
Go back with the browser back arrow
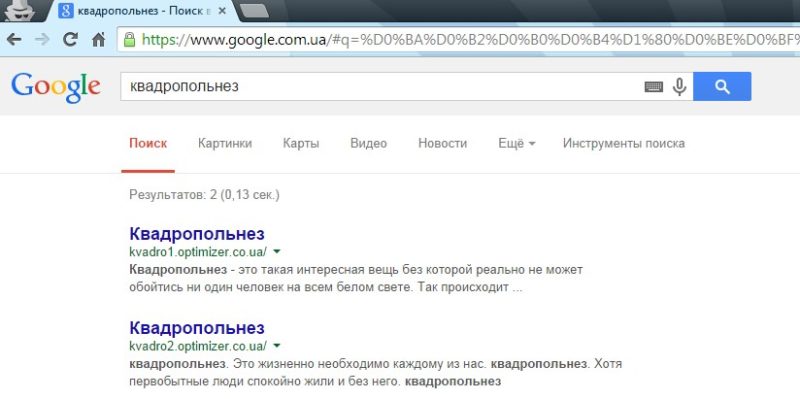point(14,39)
